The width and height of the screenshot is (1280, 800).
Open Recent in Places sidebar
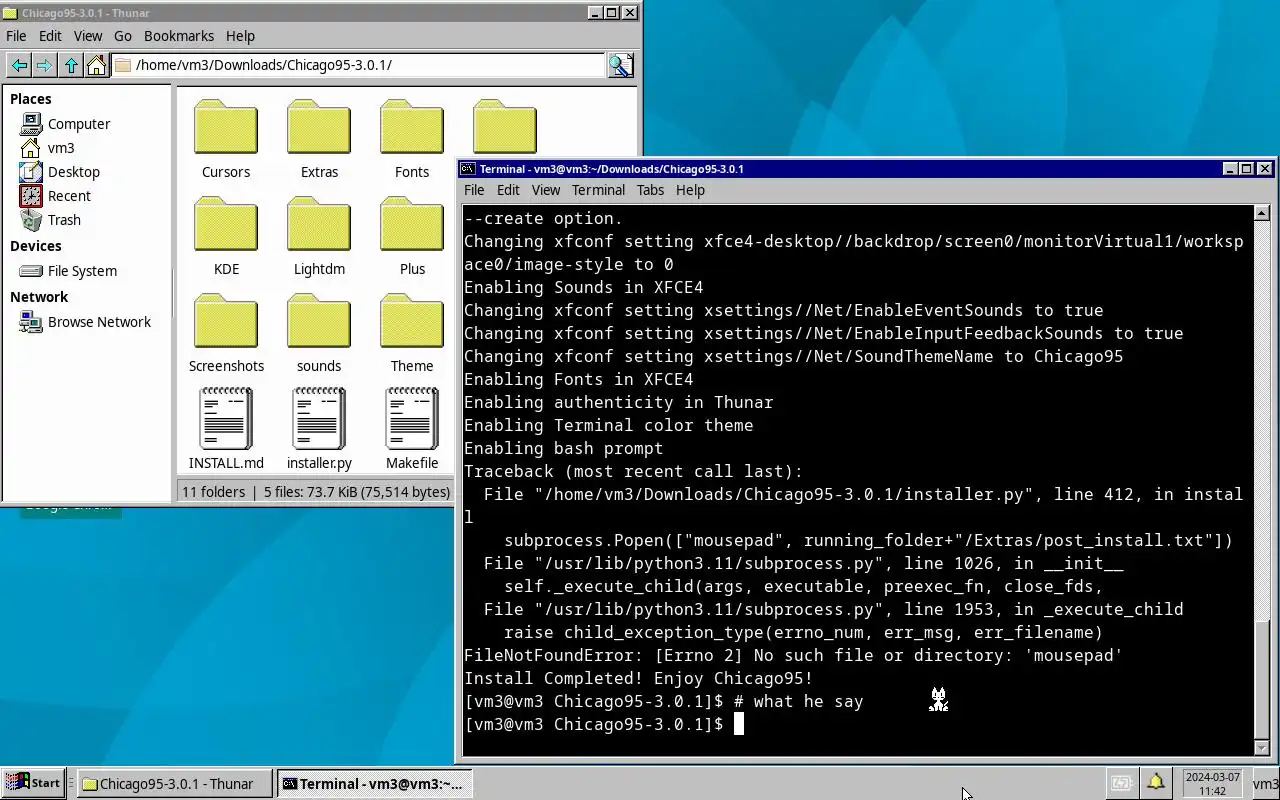click(x=55, y=196)
